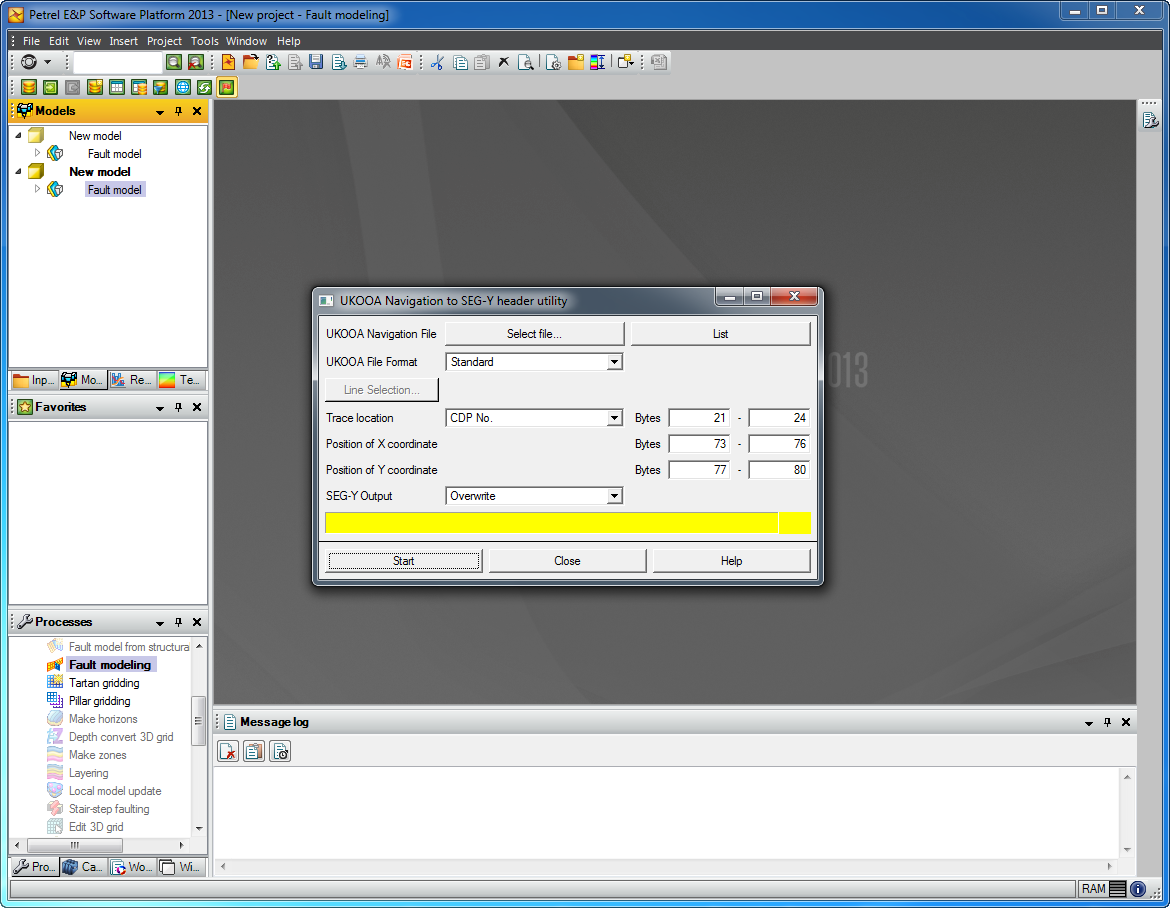The image size is (1170, 908).
Task: Open the rainbow color scale icon
Action: [x=598, y=63]
